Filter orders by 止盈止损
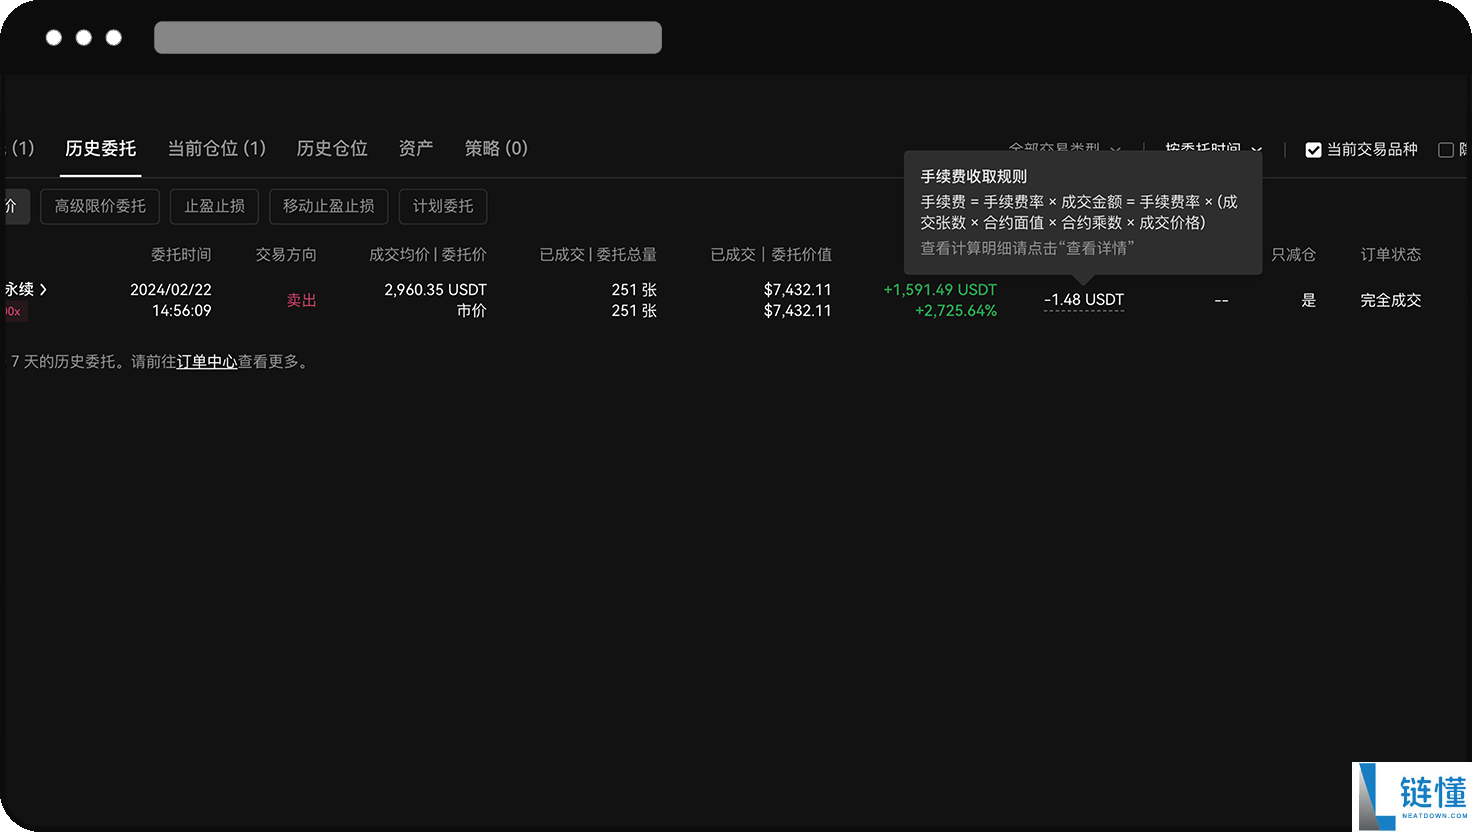The width and height of the screenshot is (1472, 832). [x=214, y=206]
